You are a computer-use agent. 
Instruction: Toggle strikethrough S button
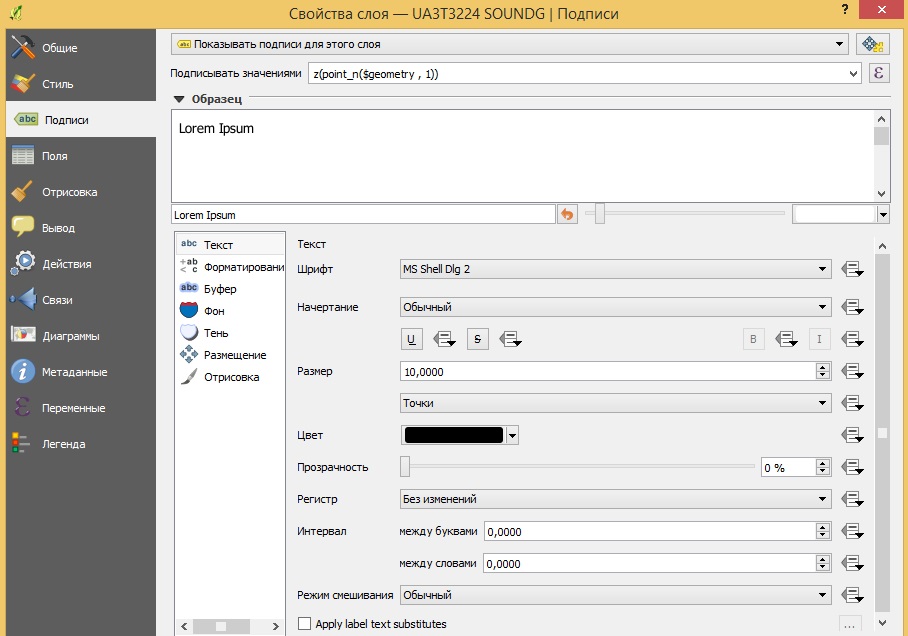(477, 339)
